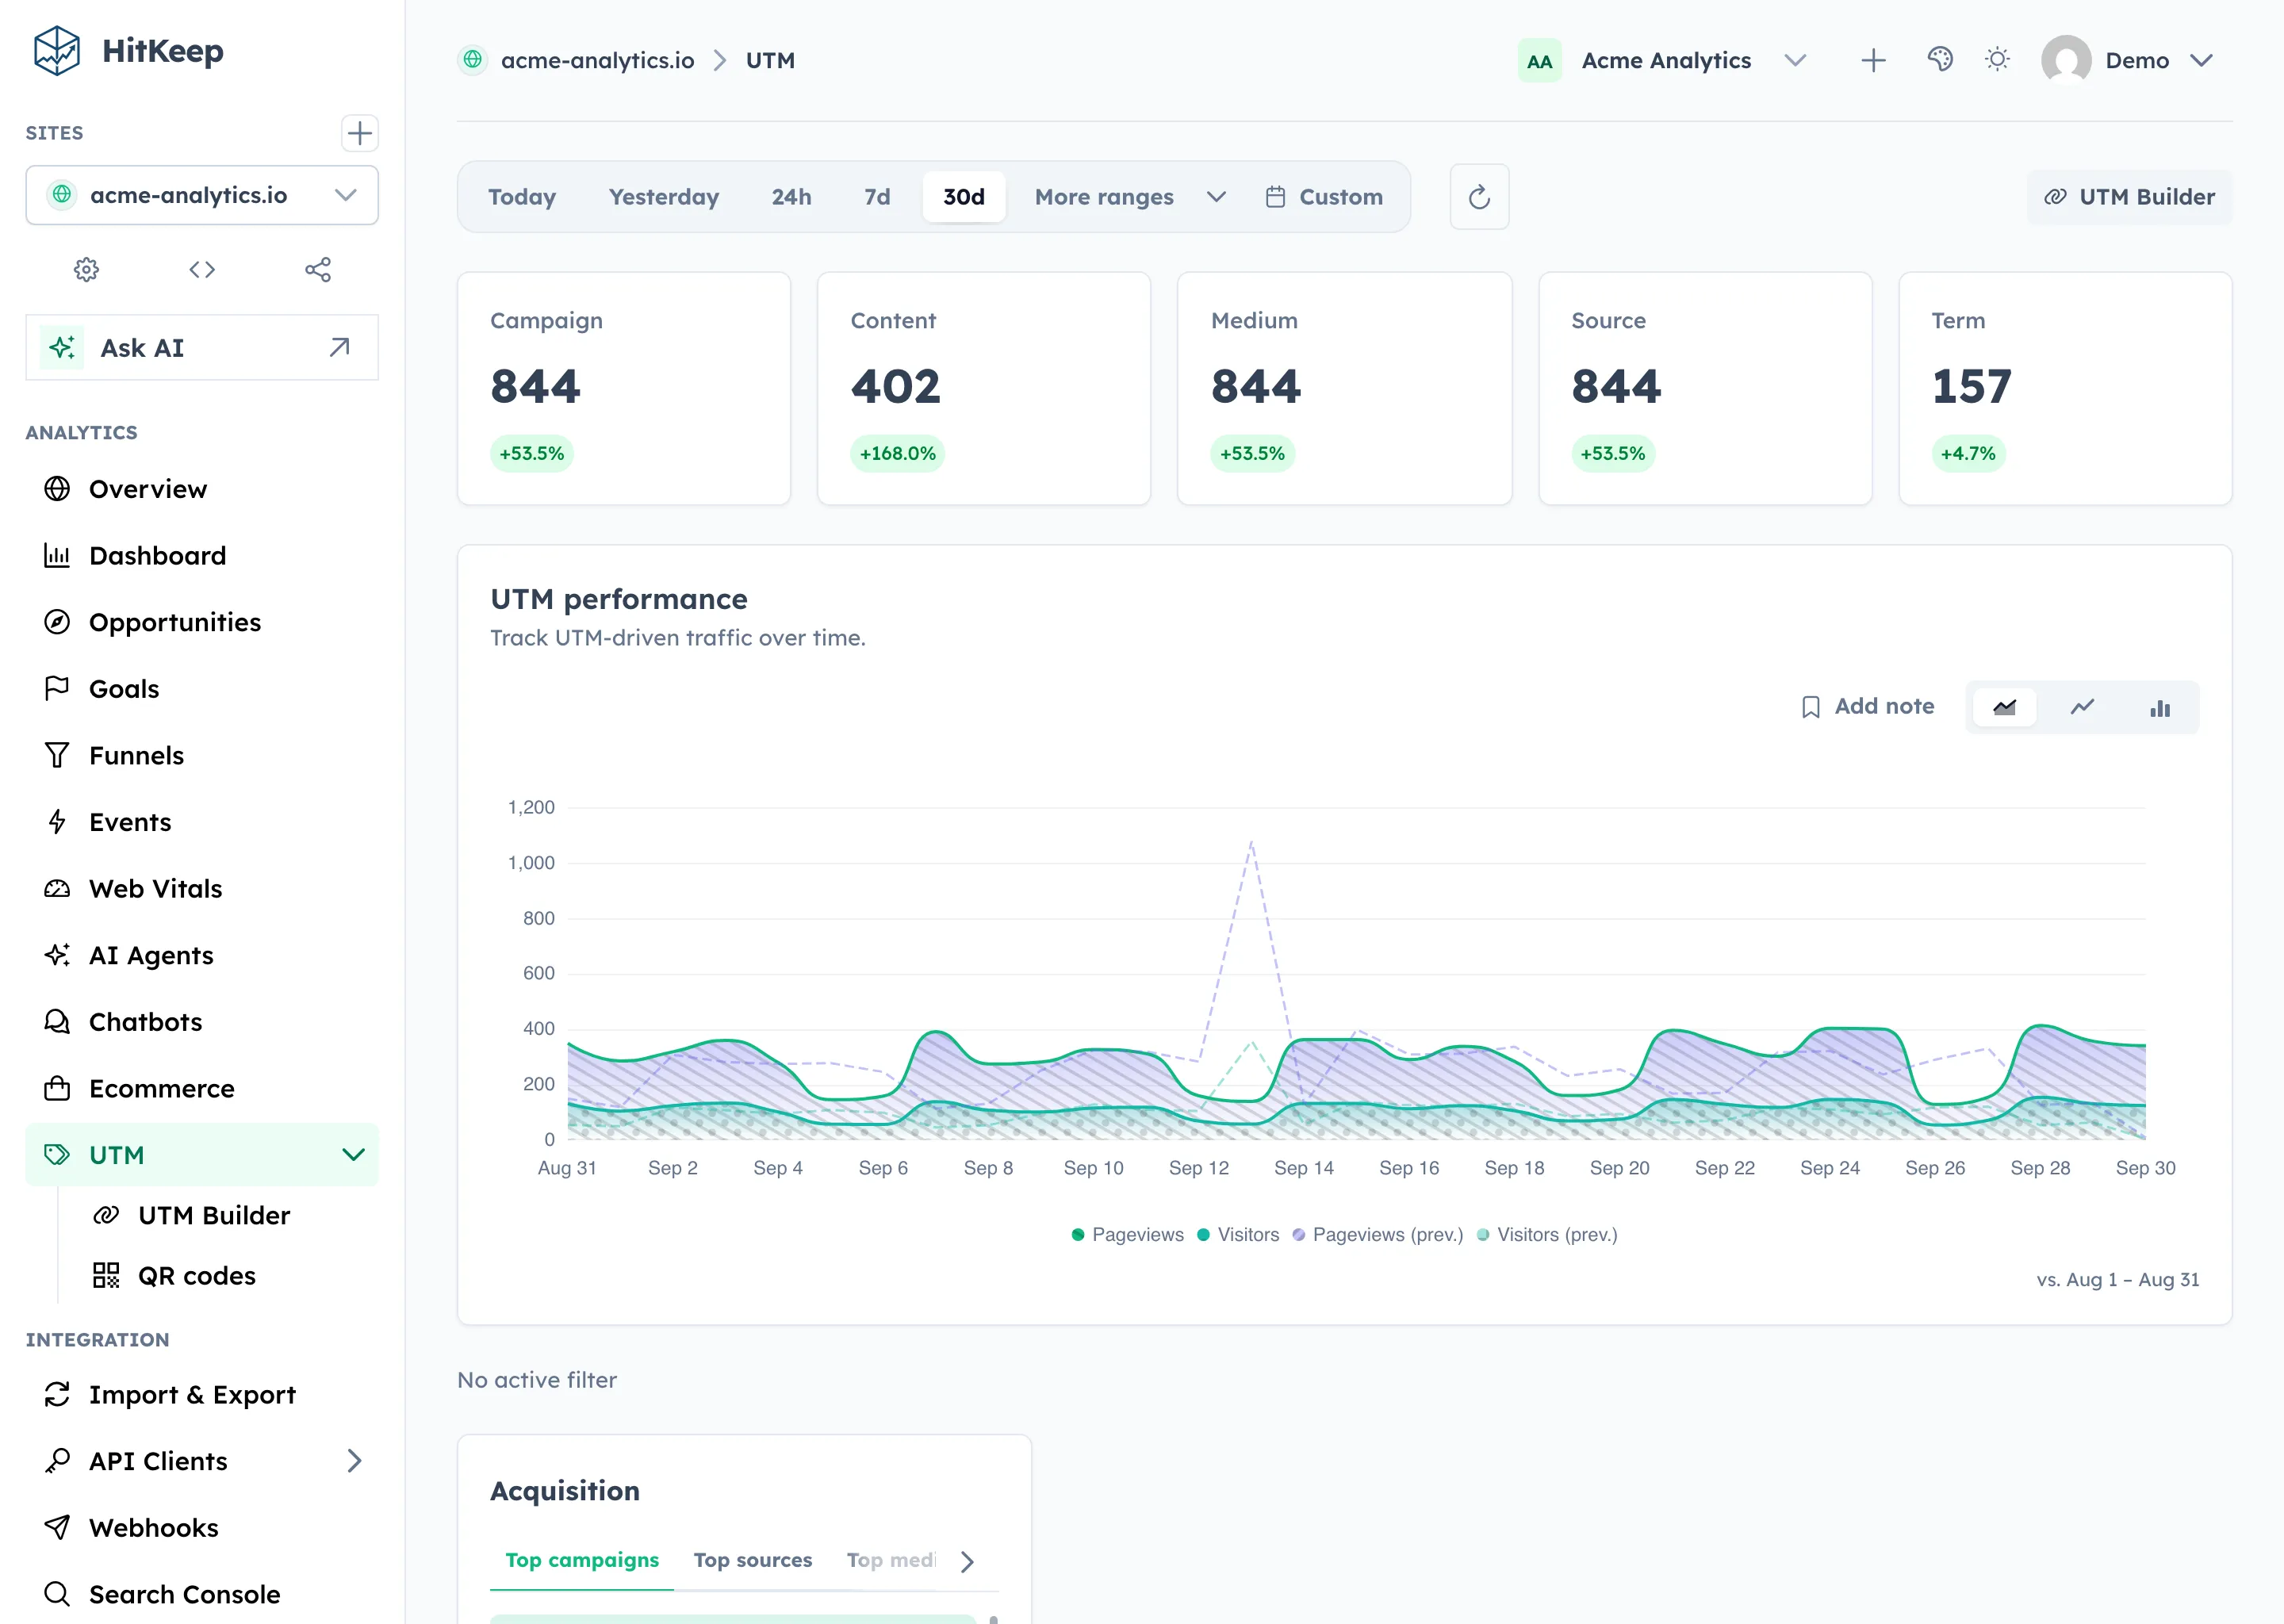Expand More ranges dropdown
Viewport: 2284px width, 1624px height.
click(1130, 197)
